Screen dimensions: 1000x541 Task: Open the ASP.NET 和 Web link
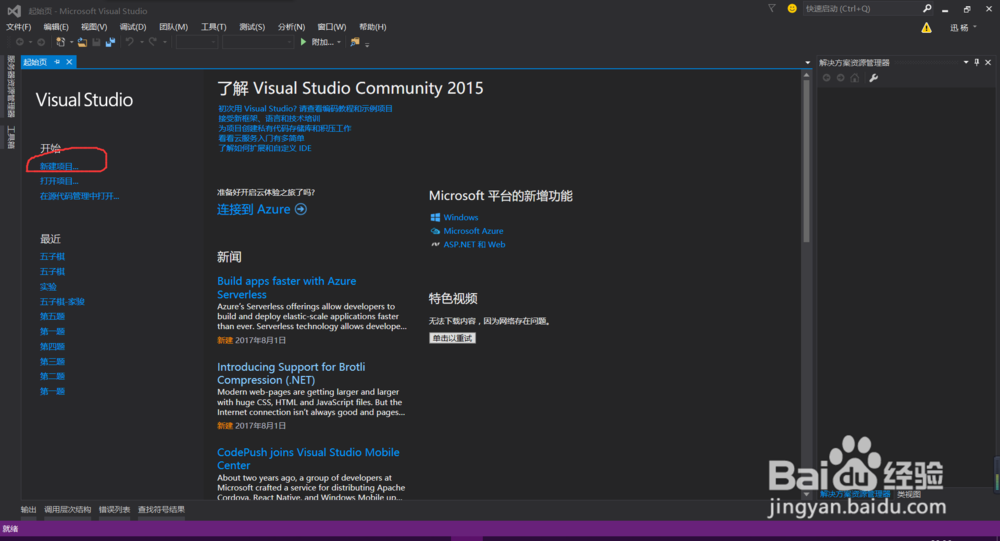coord(474,244)
